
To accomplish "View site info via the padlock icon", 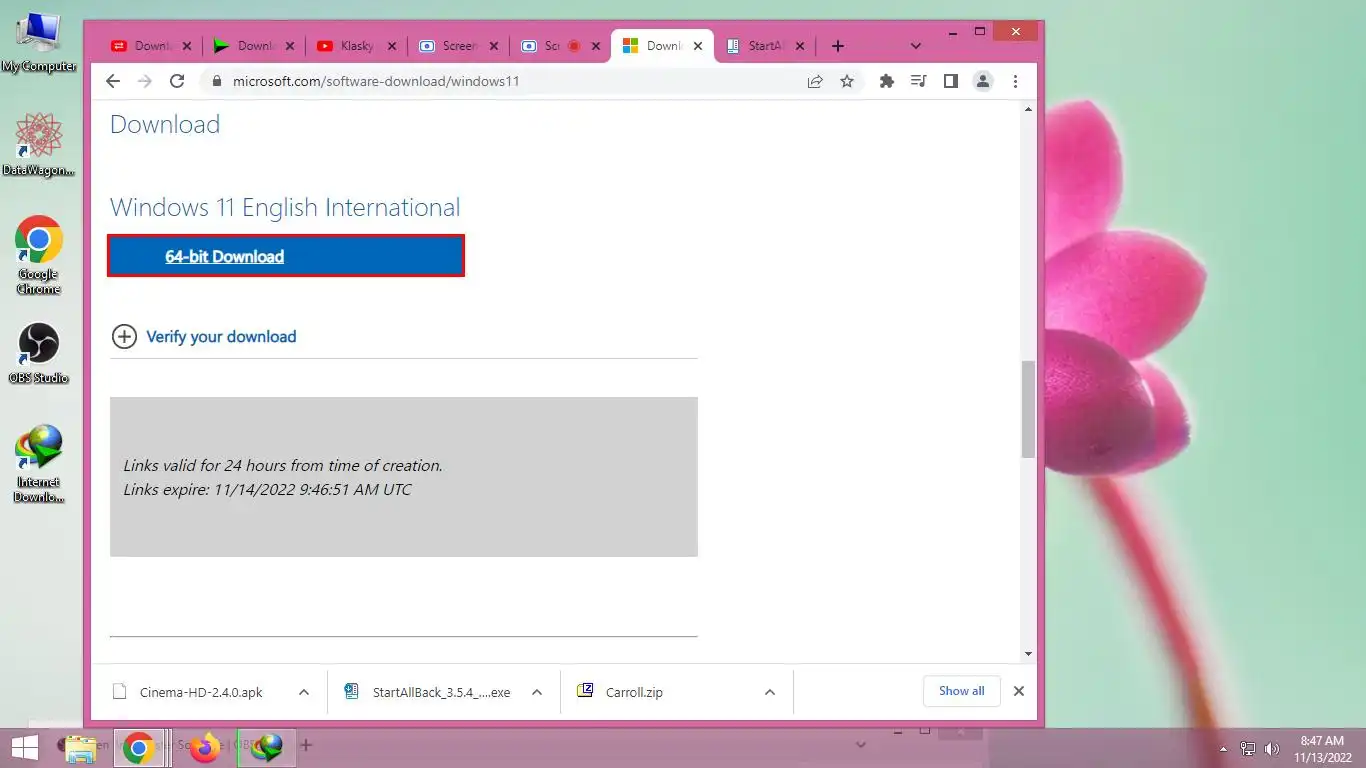I will coord(216,81).
